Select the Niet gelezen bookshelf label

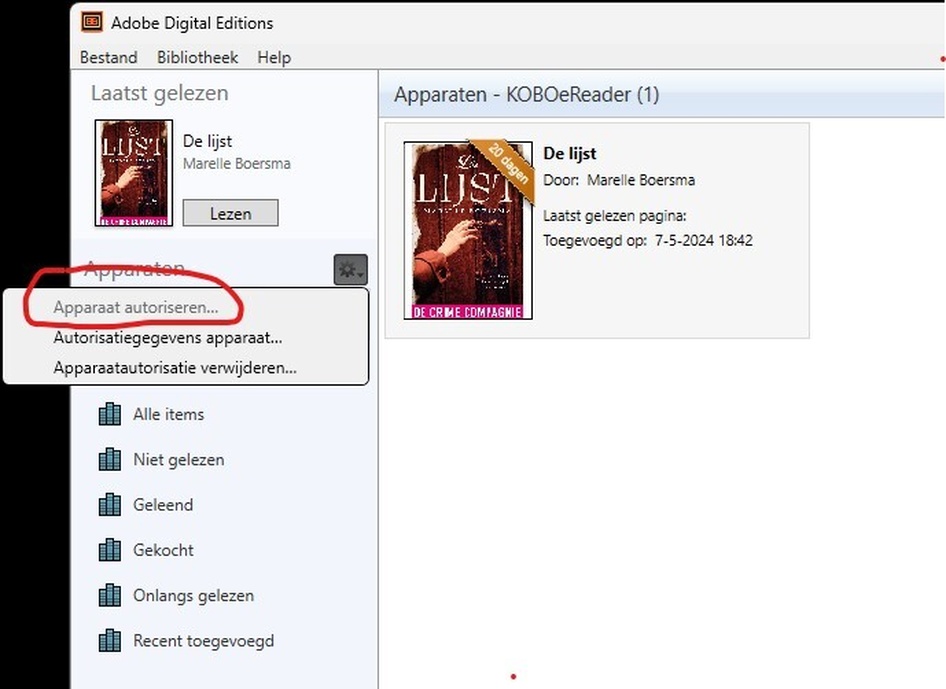click(x=179, y=460)
